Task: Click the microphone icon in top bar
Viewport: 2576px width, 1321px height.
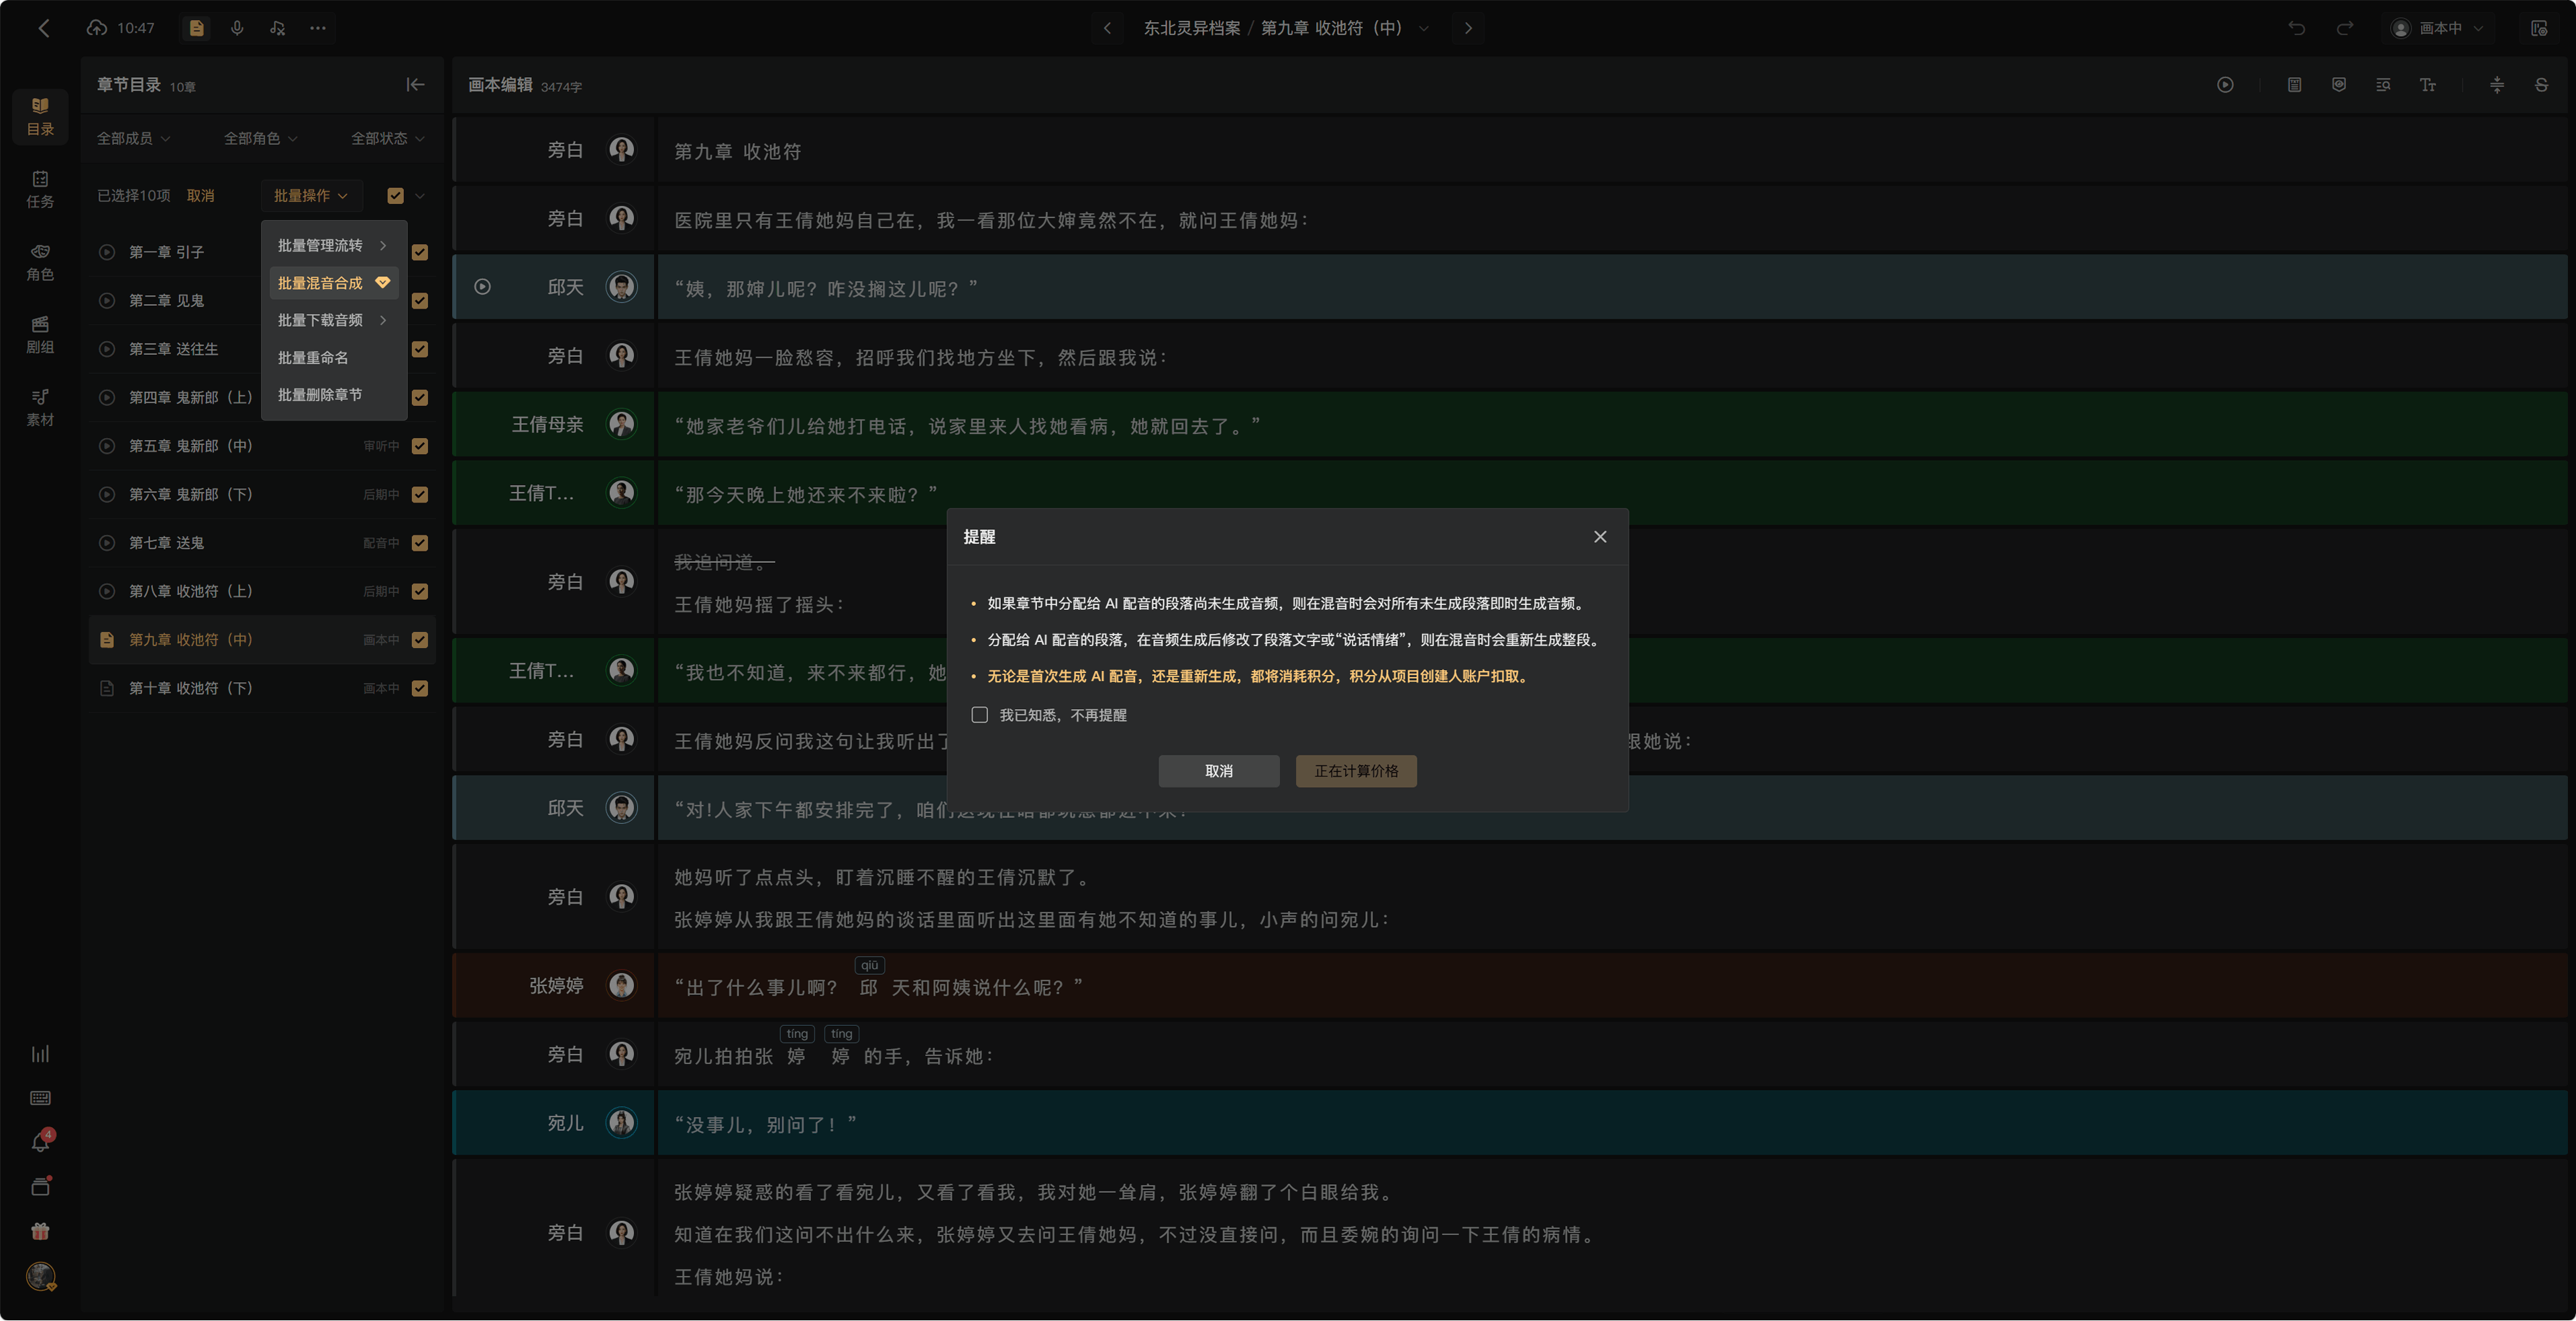Action: [237, 28]
